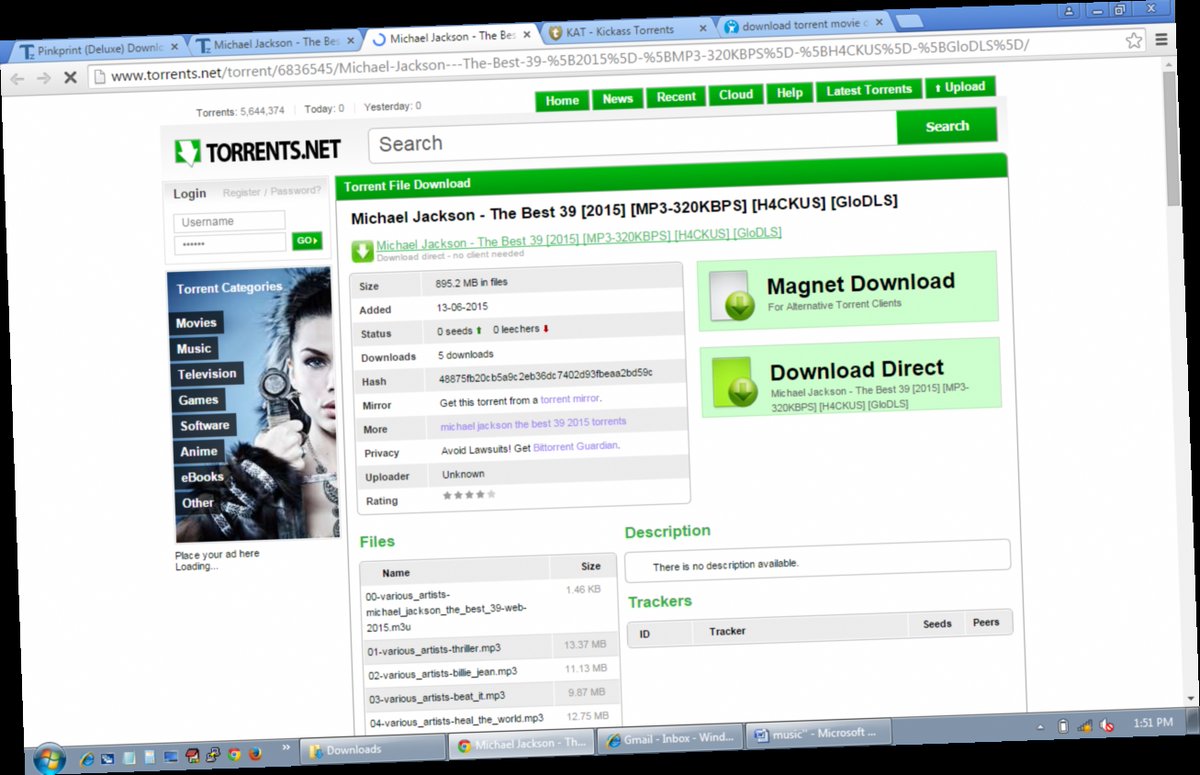Select the Other category
1200x775 pixels.
[x=198, y=504]
